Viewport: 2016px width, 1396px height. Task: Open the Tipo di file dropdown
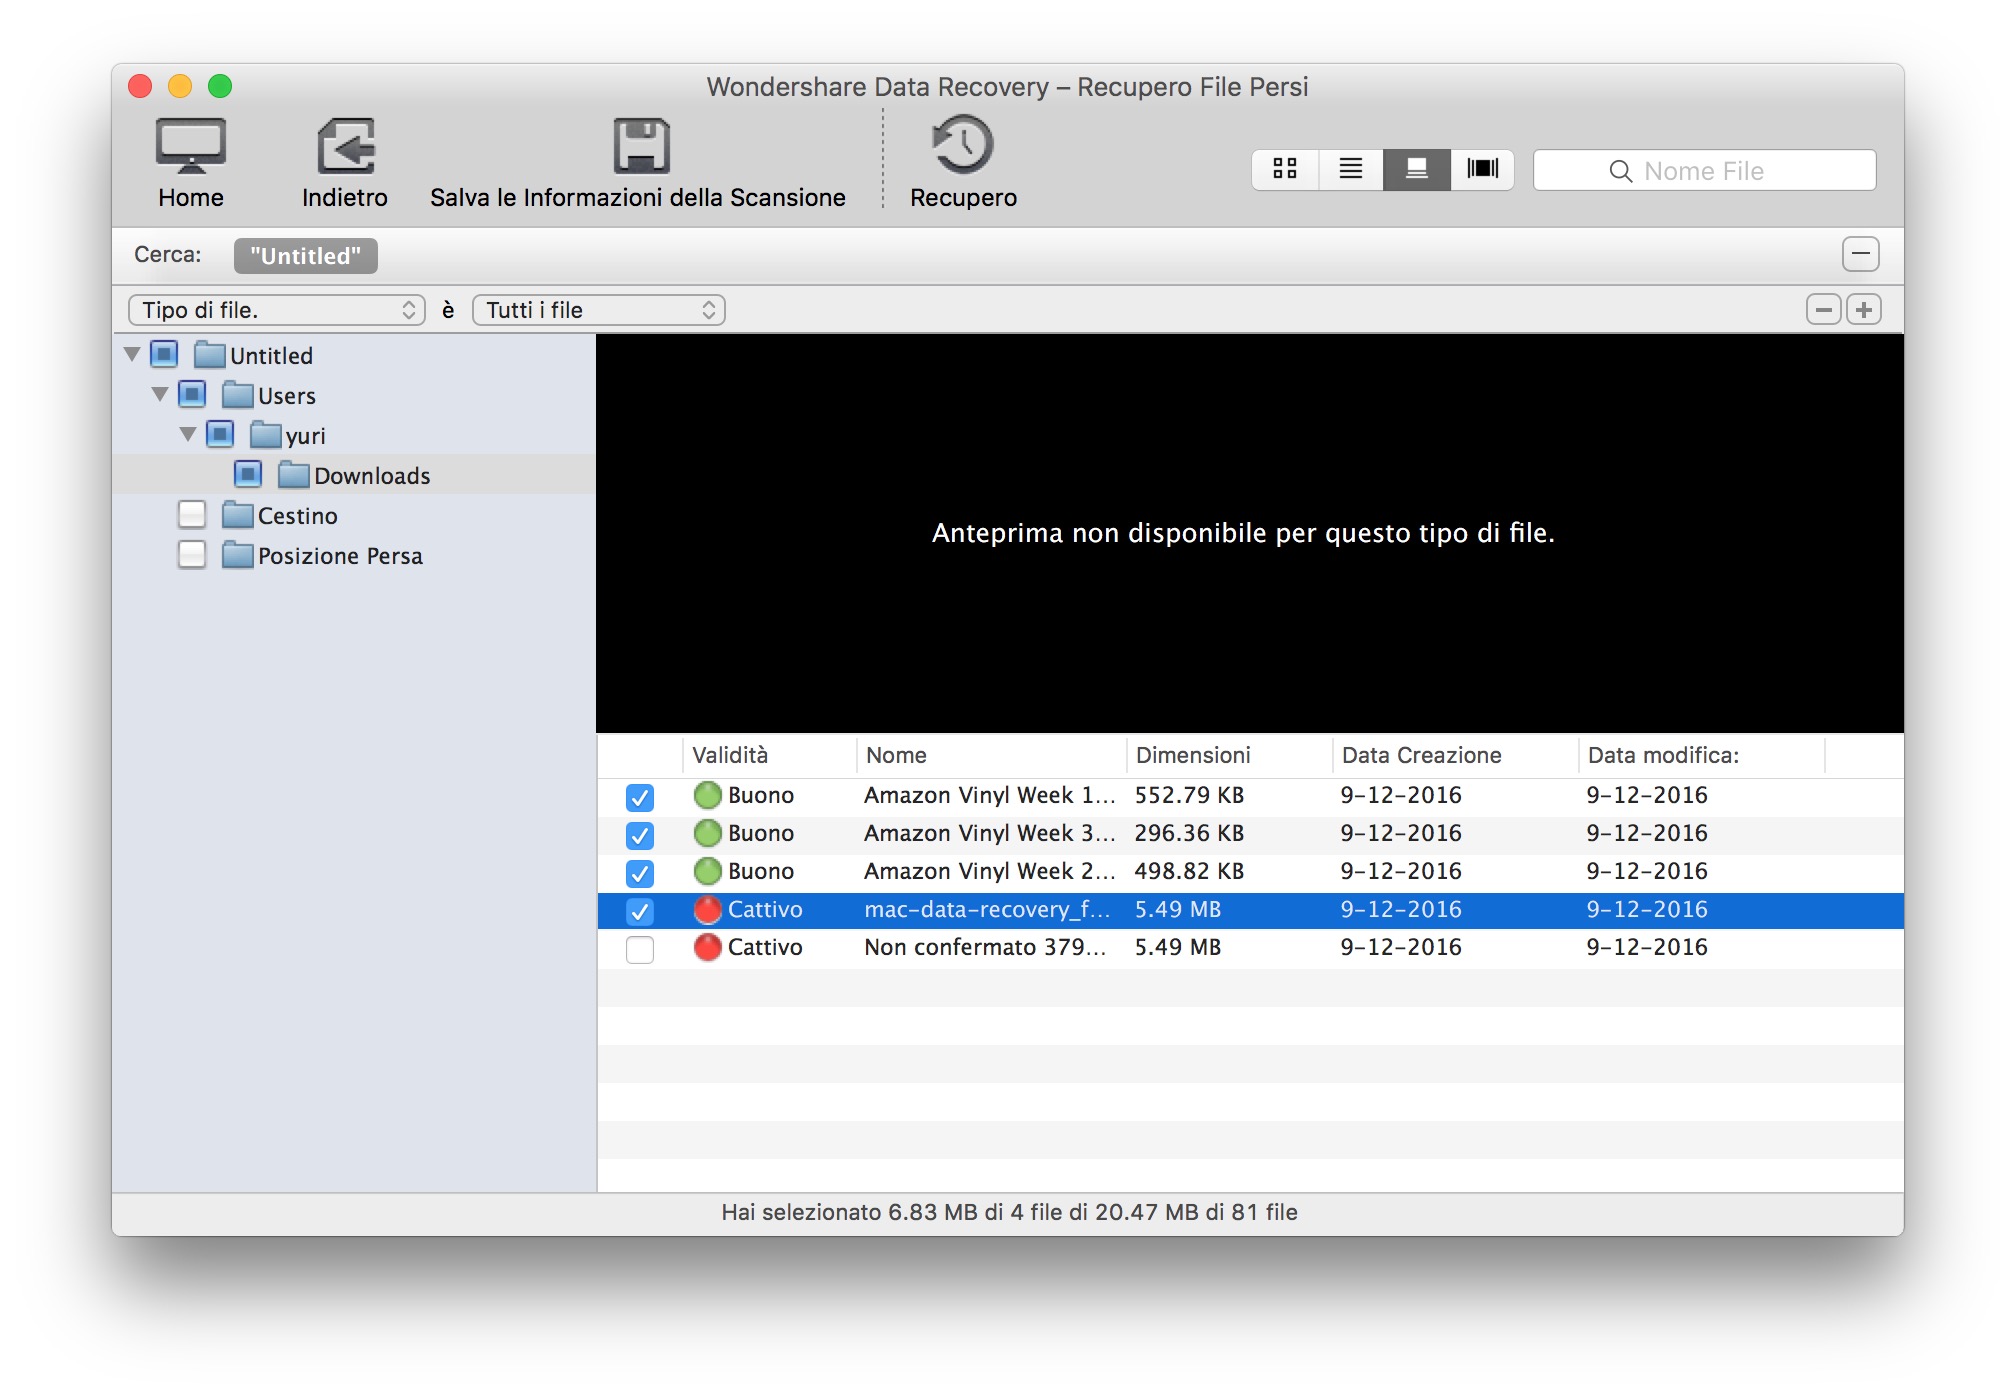(277, 310)
